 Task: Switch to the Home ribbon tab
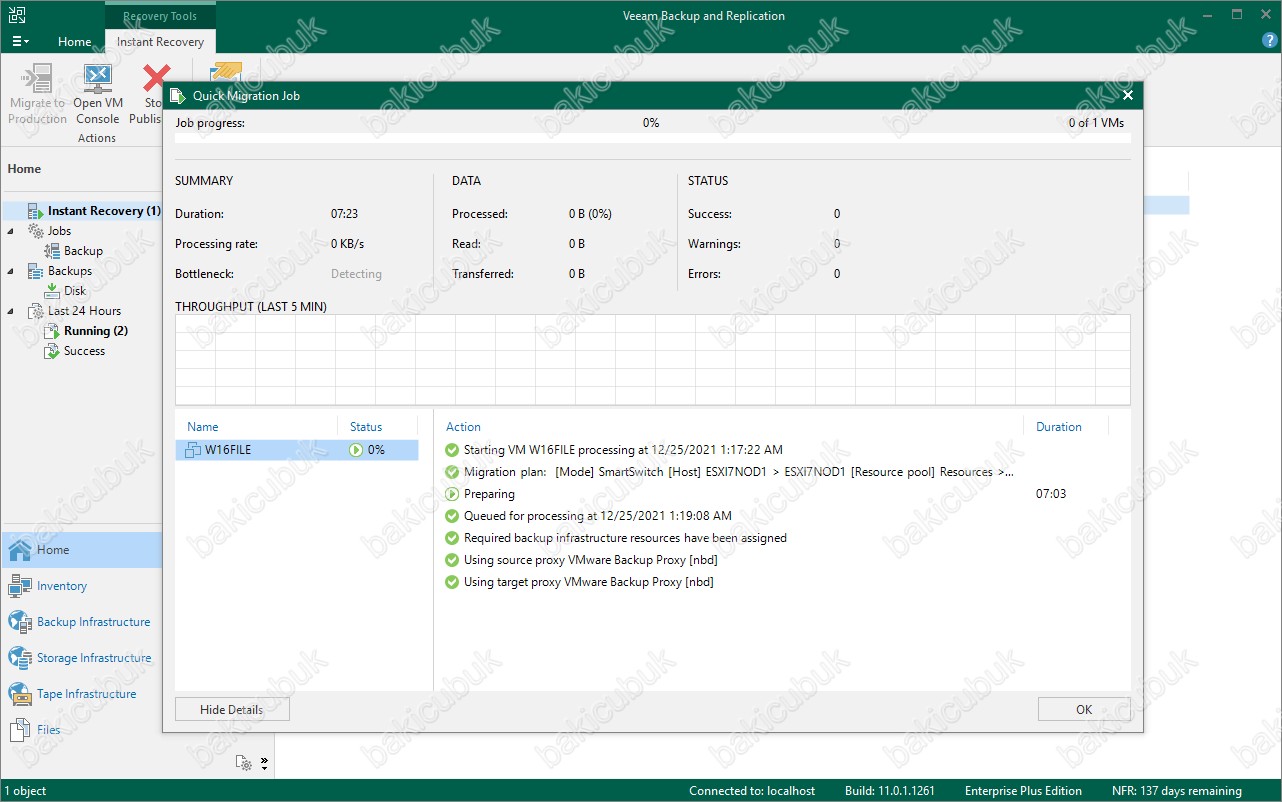coord(75,42)
